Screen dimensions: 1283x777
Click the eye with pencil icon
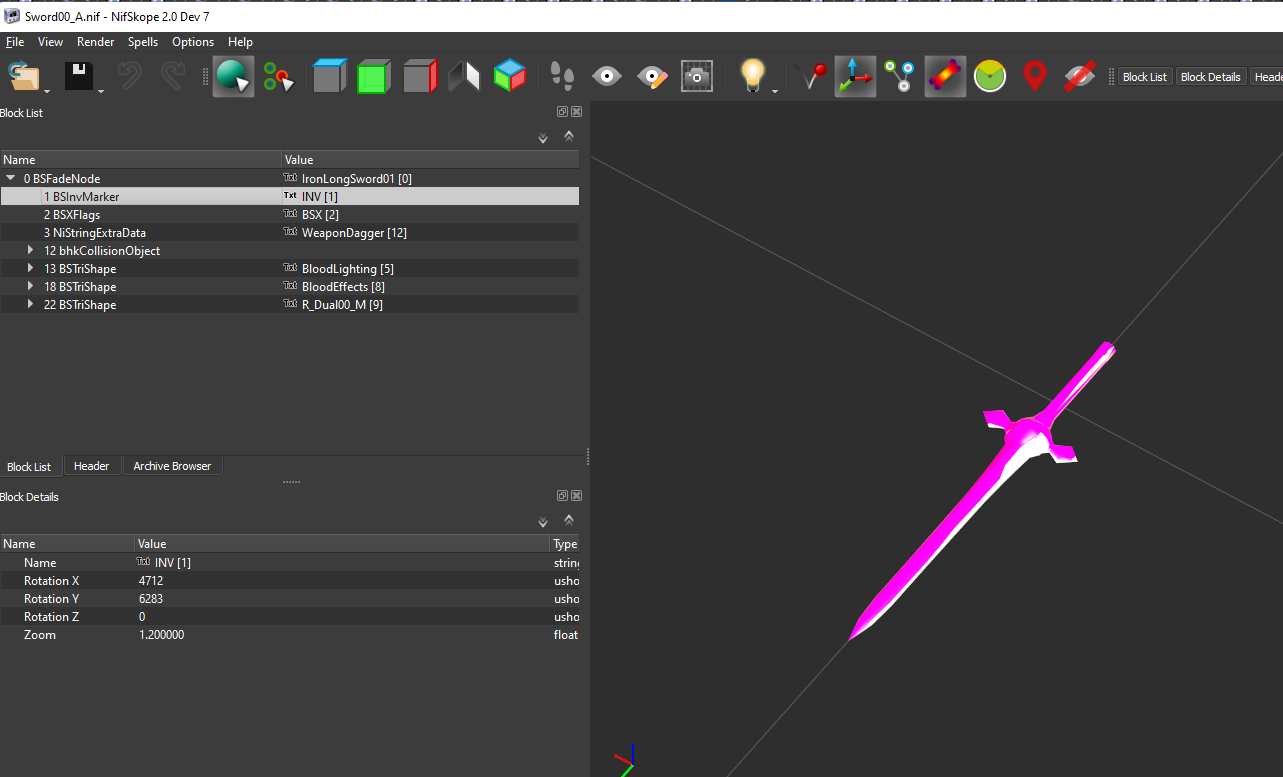click(652, 76)
